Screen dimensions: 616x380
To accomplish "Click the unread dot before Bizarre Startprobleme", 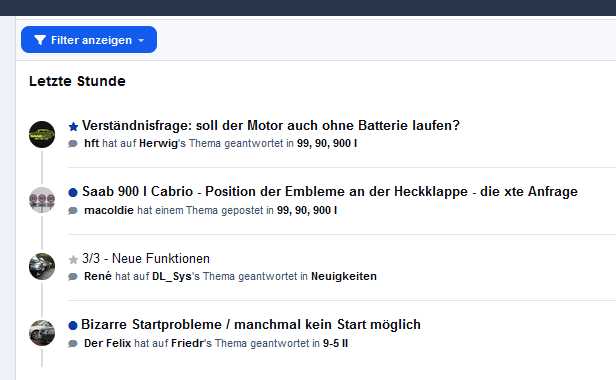I will click(x=73, y=325).
